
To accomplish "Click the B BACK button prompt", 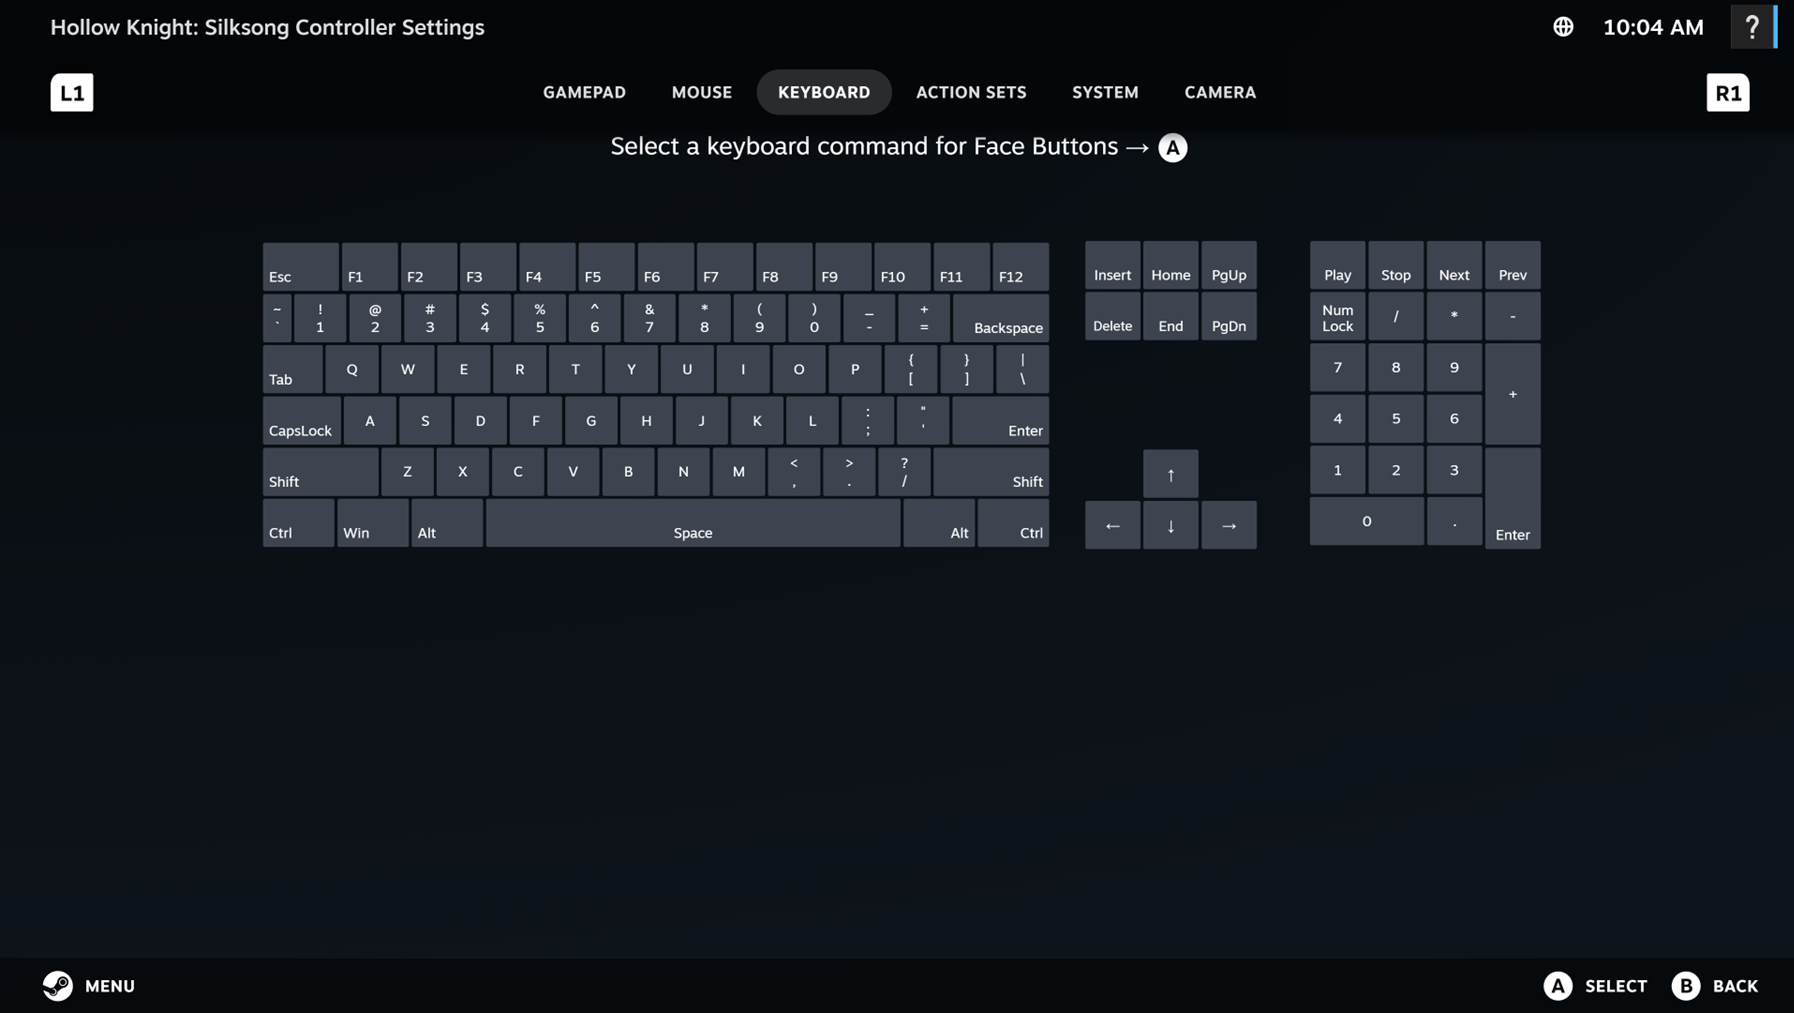I will (1715, 986).
